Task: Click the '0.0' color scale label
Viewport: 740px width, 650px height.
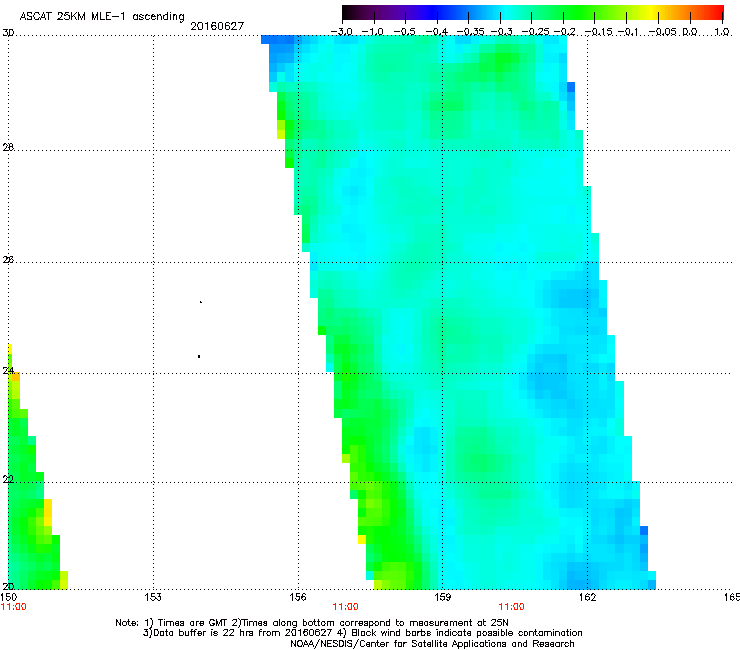Action: 690,32
